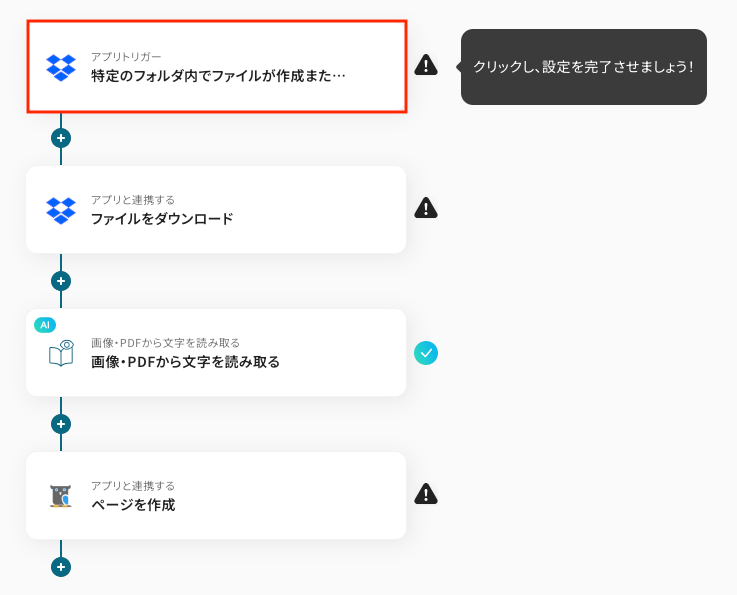737x595 pixels.
Task: Click the アプリトリガー label text
Action: pos(126,57)
